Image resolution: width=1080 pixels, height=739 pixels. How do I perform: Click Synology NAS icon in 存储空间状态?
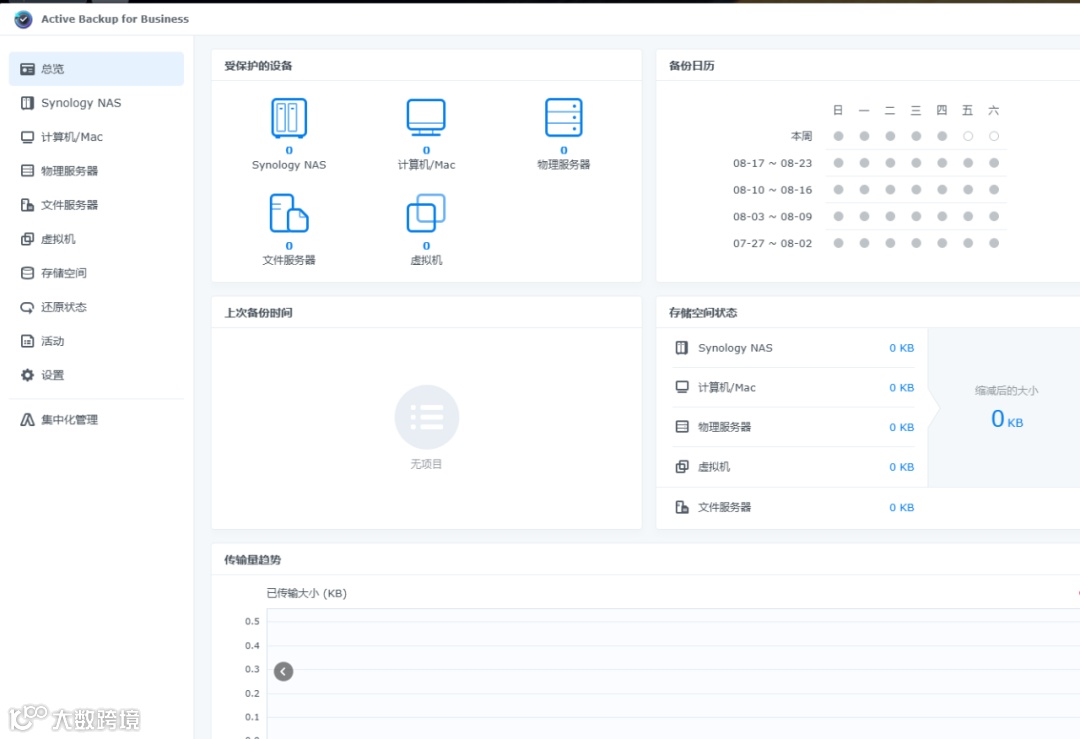point(682,348)
